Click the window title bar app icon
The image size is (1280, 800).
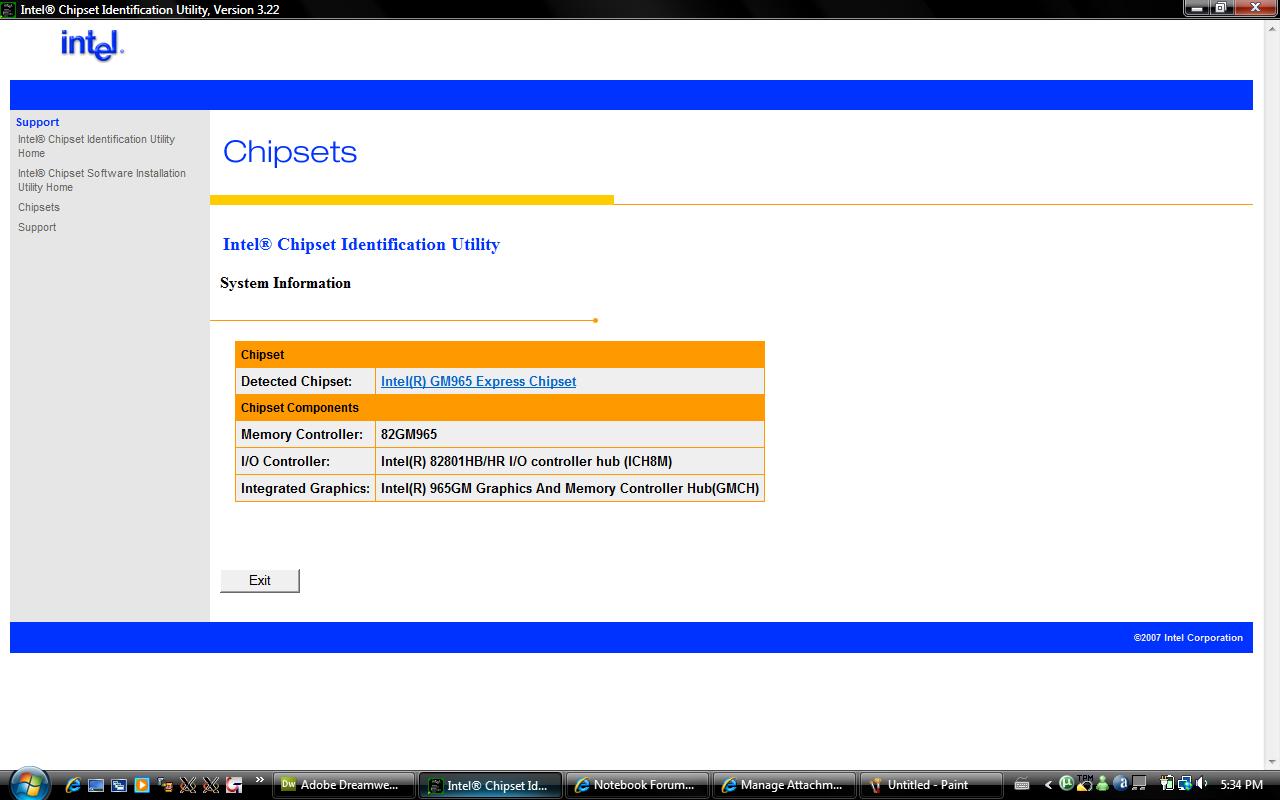[x=9, y=9]
